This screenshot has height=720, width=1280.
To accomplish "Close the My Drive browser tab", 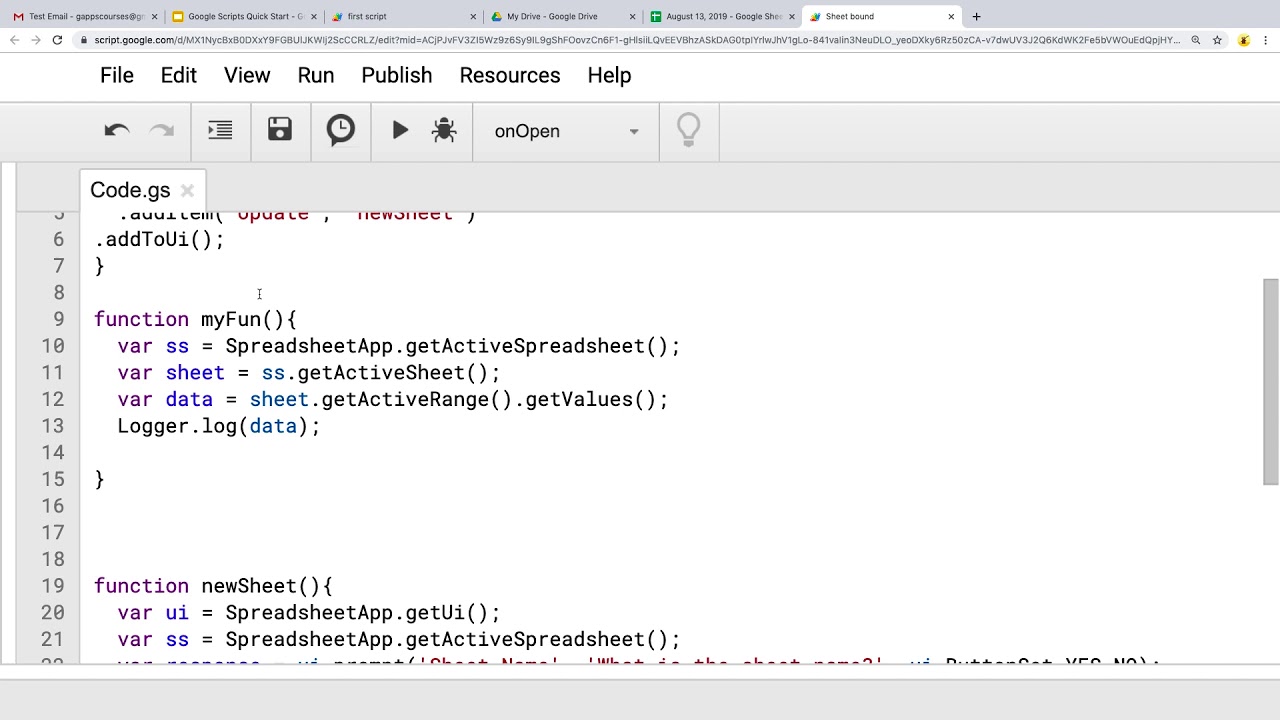I will (x=633, y=16).
